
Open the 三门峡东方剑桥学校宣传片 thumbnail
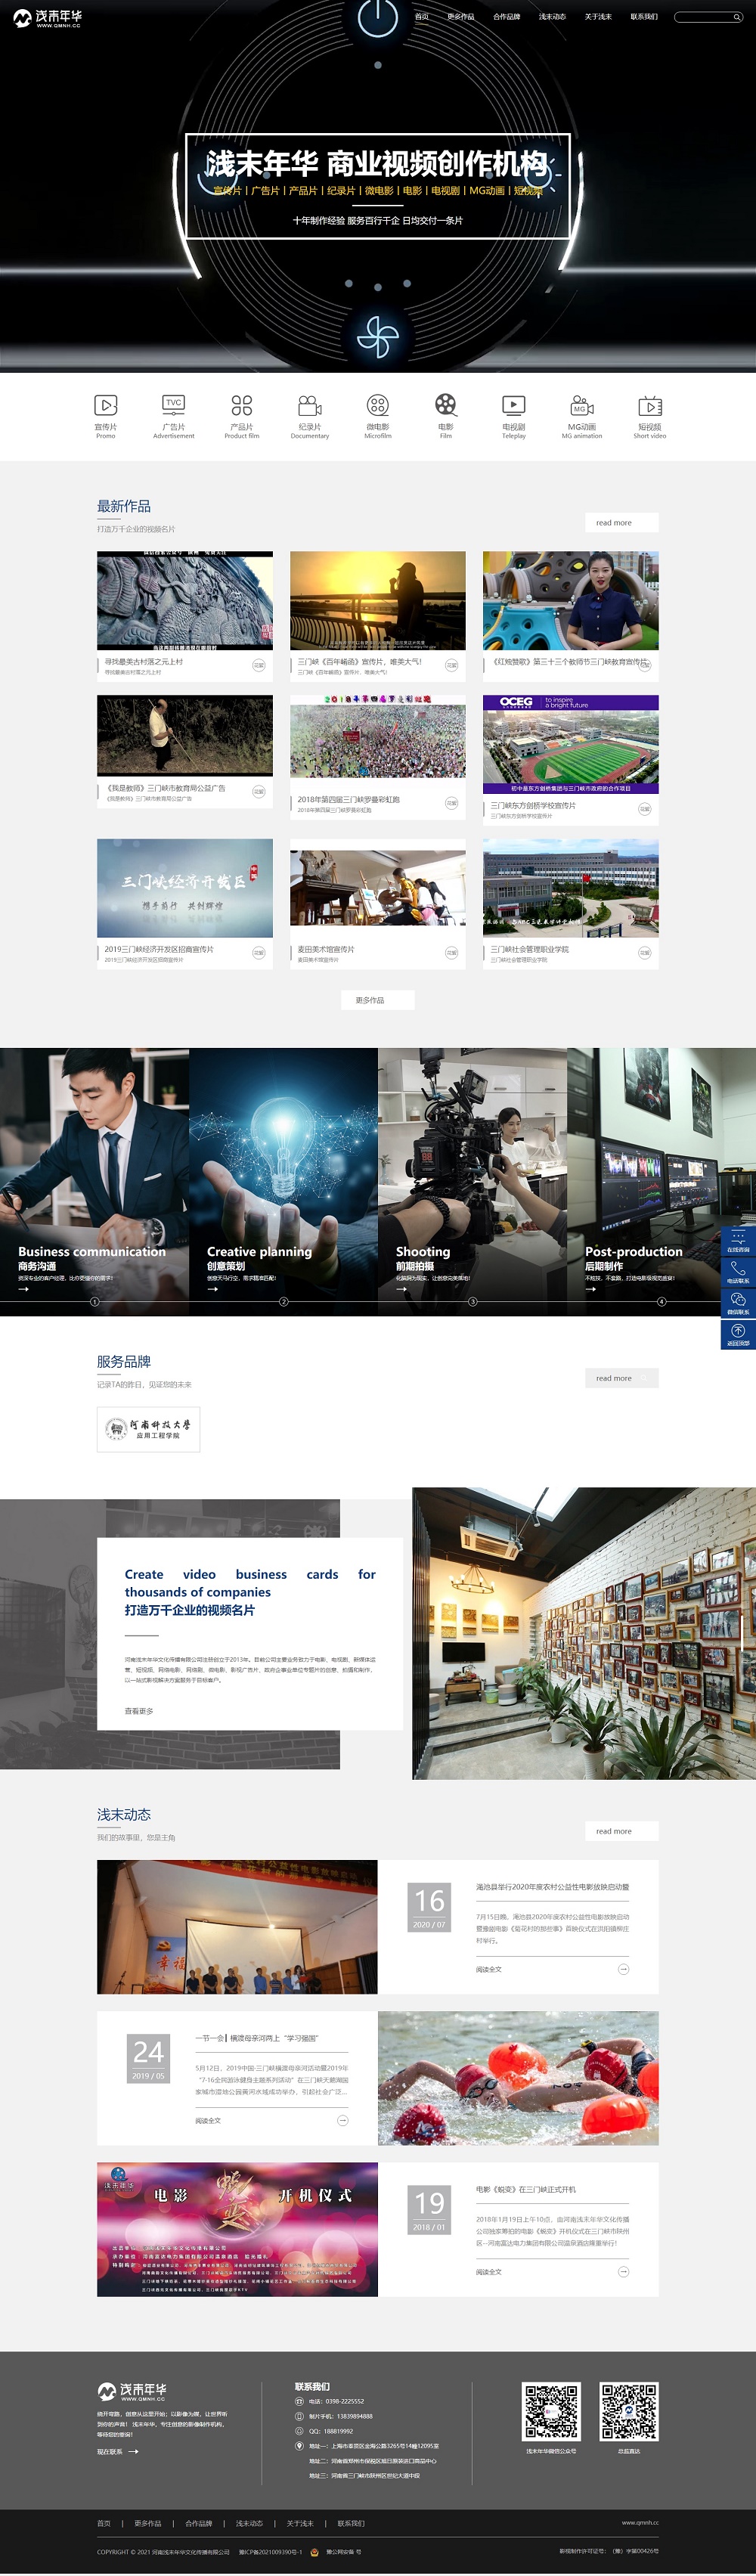571,745
